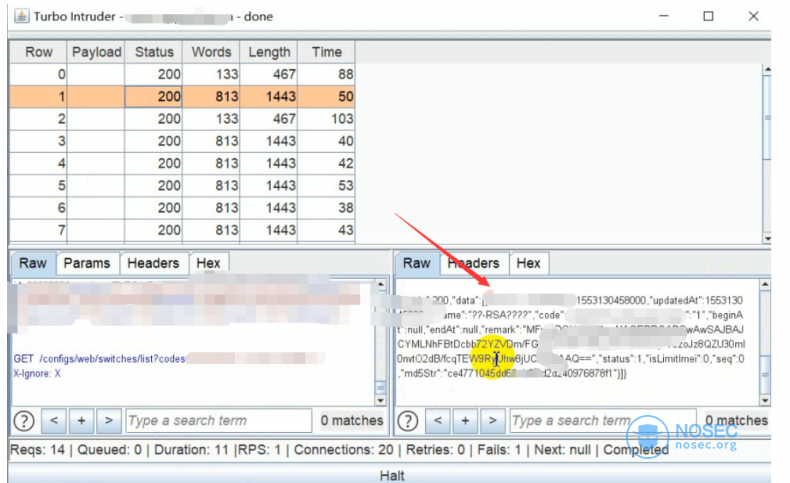Click the plus button in request search
Image resolution: width=790 pixels, height=483 pixels.
tap(81, 421)
